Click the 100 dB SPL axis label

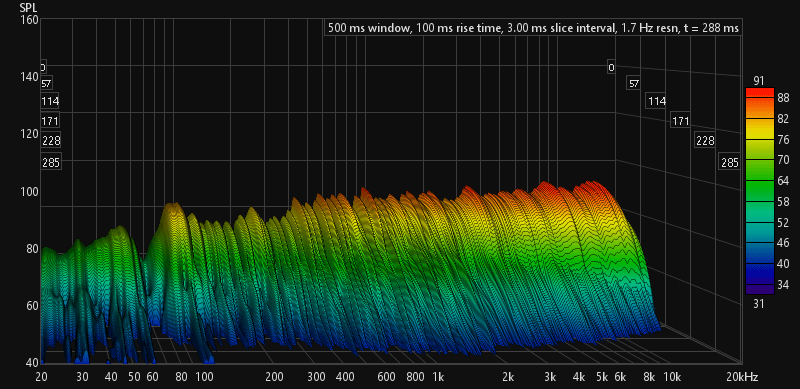coord(28,191)
